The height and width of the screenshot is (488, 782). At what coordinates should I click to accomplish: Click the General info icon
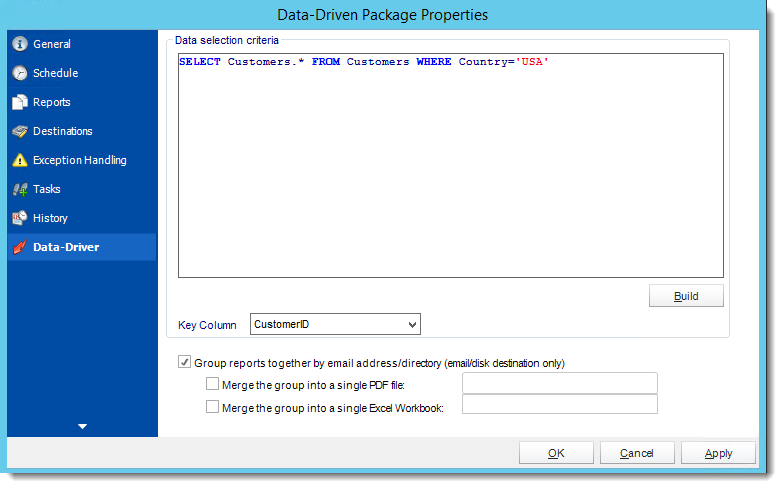[20, 44]
